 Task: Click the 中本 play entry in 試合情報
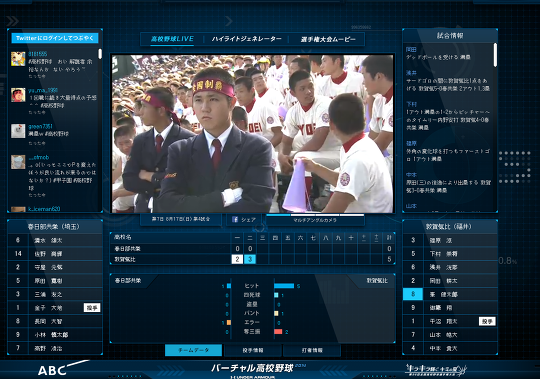[x=448, y=182]
